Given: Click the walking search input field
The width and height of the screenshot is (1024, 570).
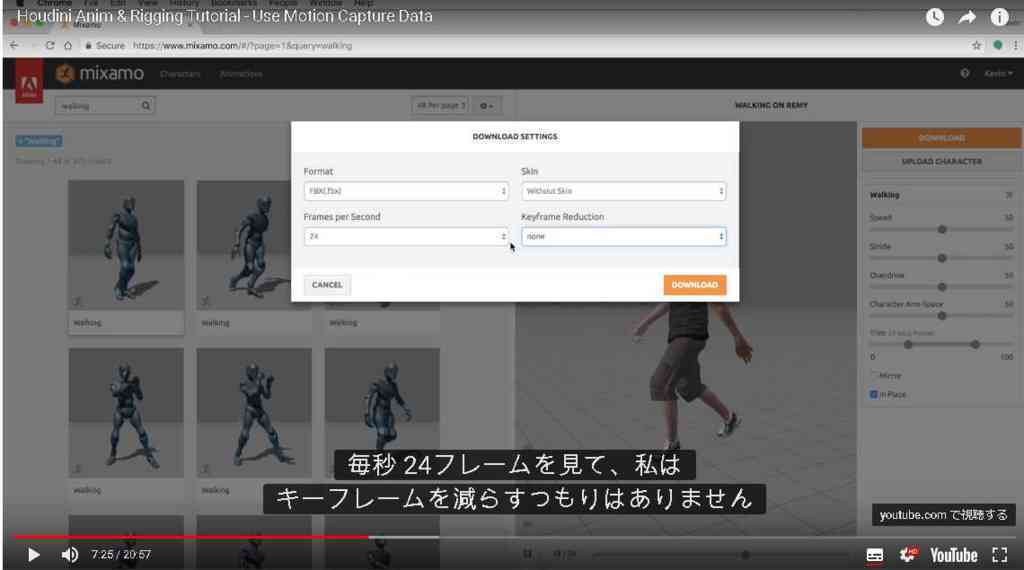Looking at the screenshot, I should point(97,106).
